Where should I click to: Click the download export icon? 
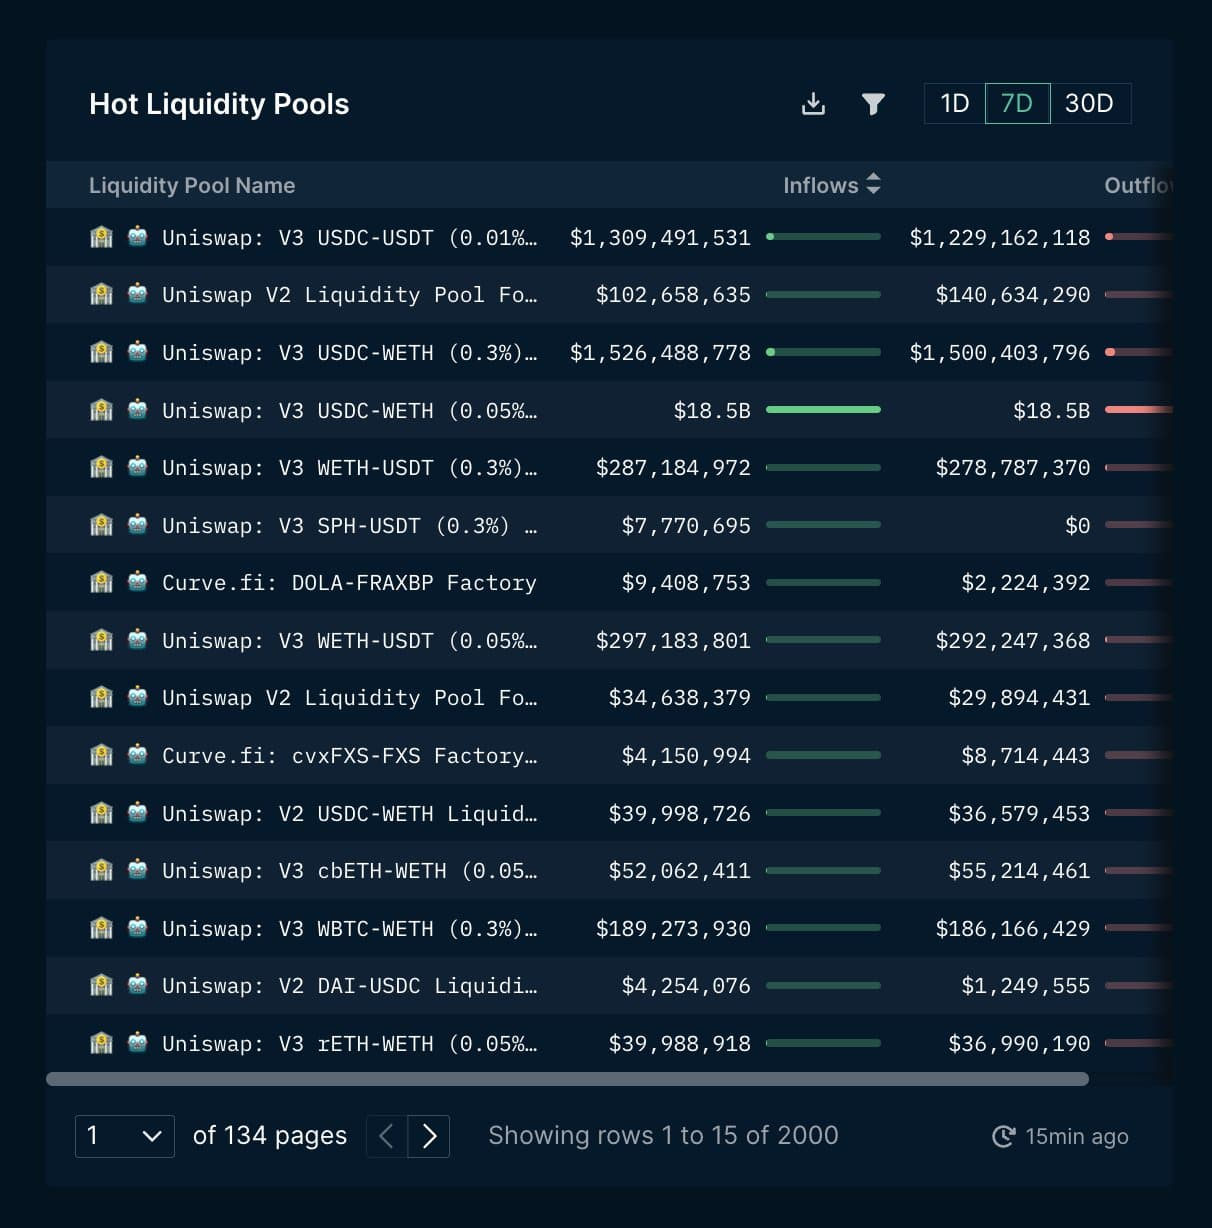coord(813,104)
